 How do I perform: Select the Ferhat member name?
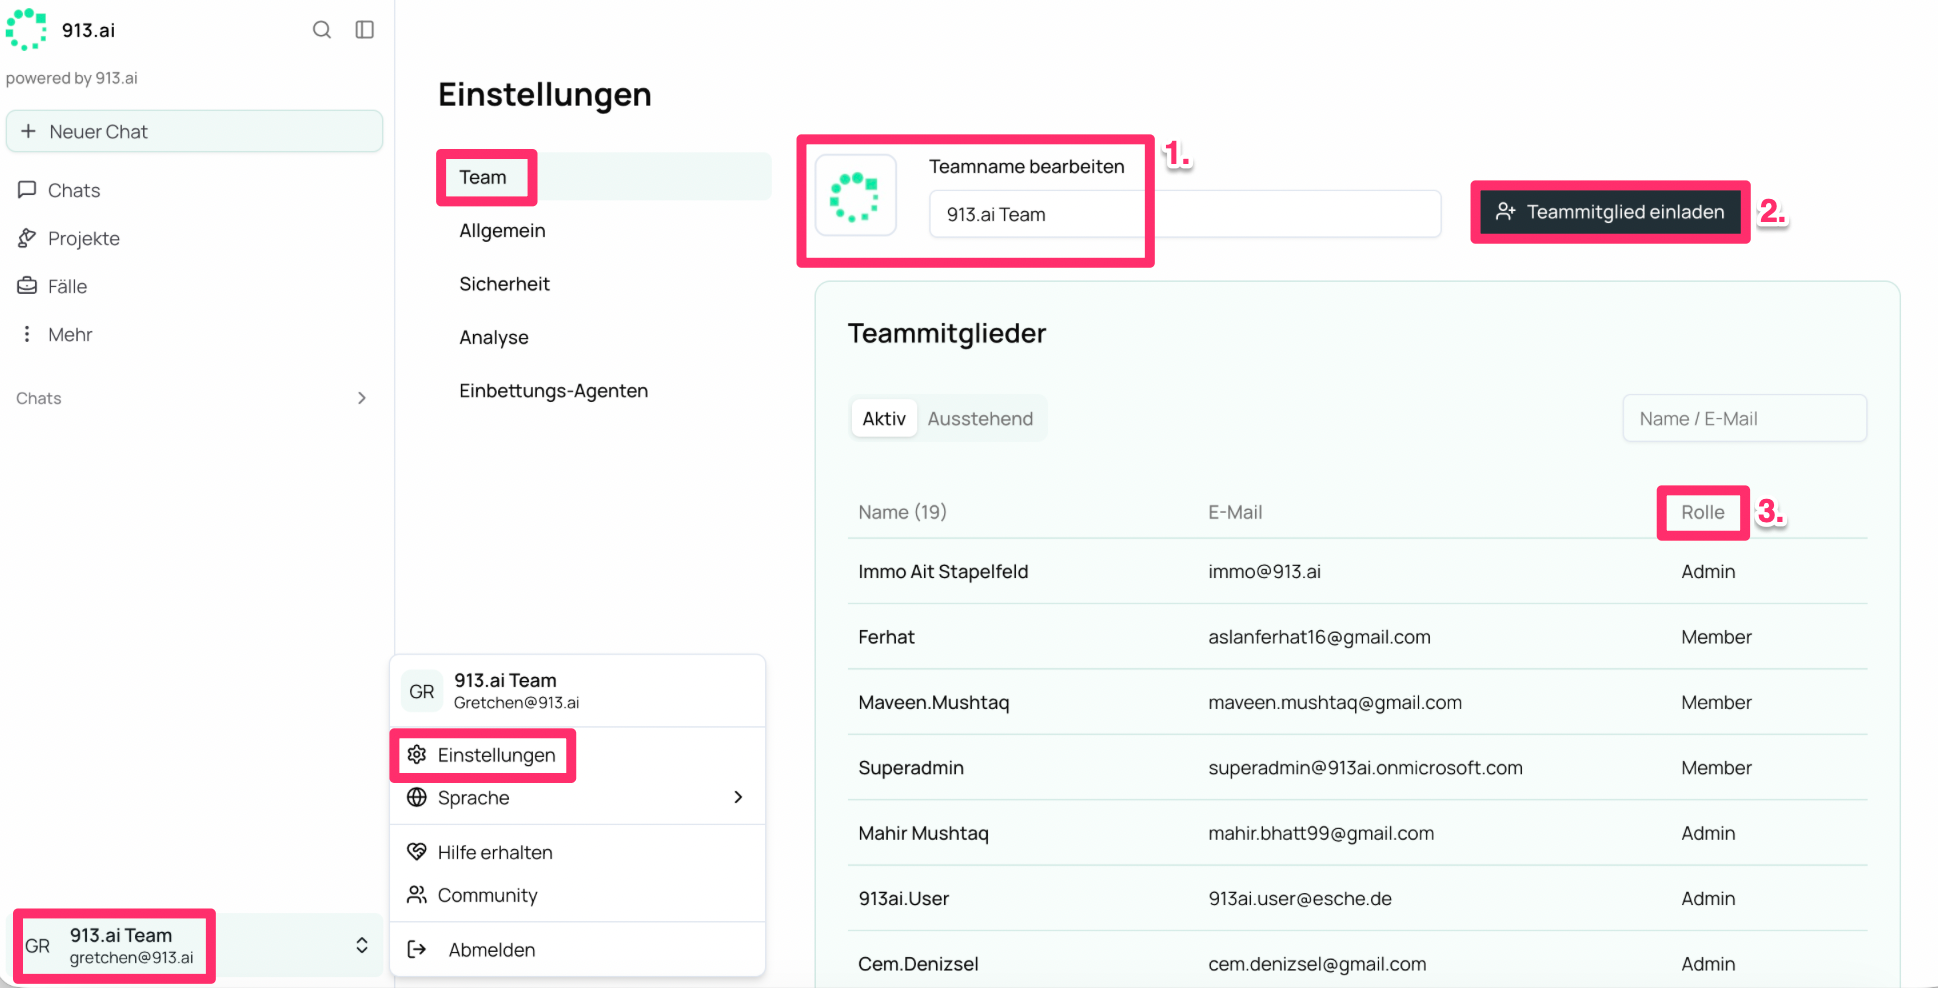pyautogui.click(x=886, y=637)
